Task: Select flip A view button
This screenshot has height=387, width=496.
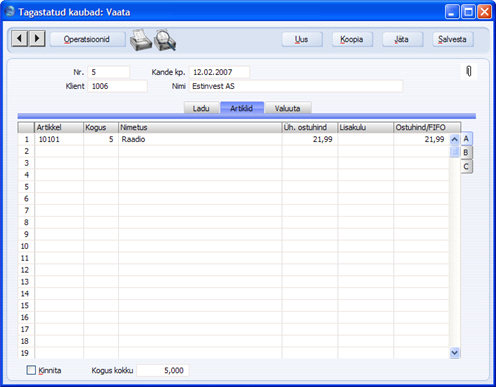Action: click(x=467, y=139)
